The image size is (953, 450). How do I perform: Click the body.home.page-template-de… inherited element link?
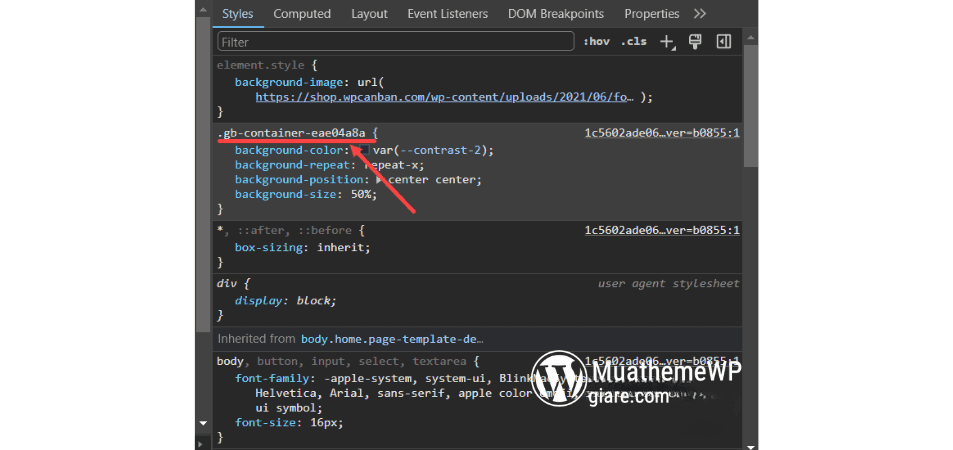point(391,339)
